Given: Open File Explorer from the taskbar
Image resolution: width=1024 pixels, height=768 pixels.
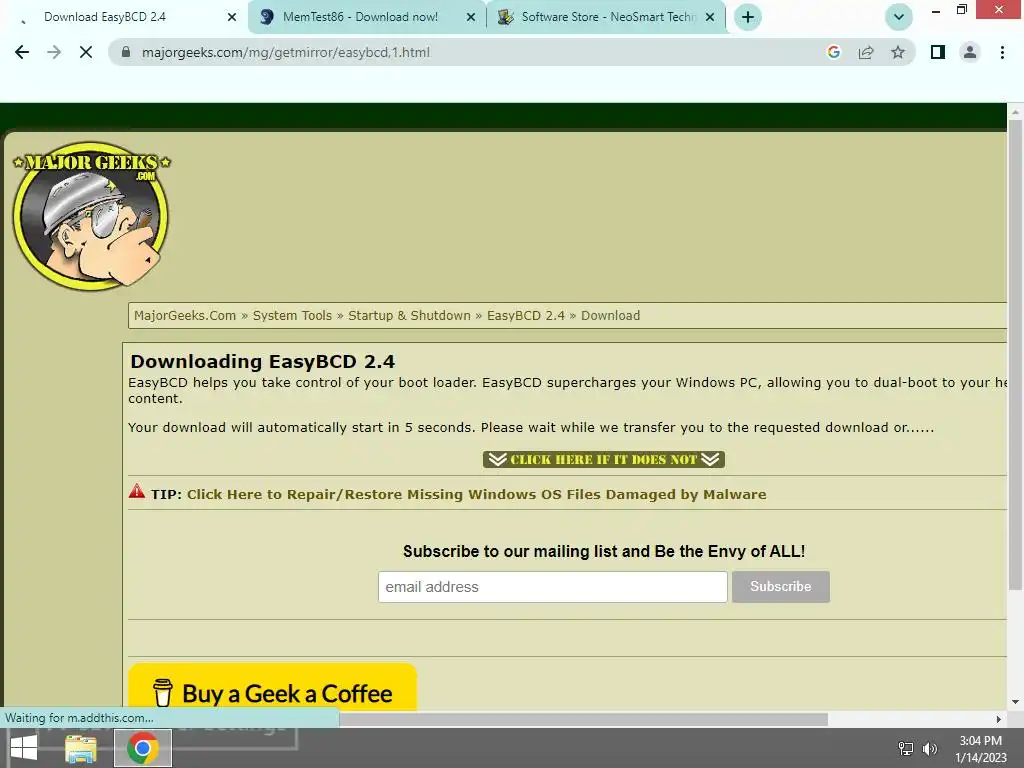Looking at the screenshot, I should [81, 748].
